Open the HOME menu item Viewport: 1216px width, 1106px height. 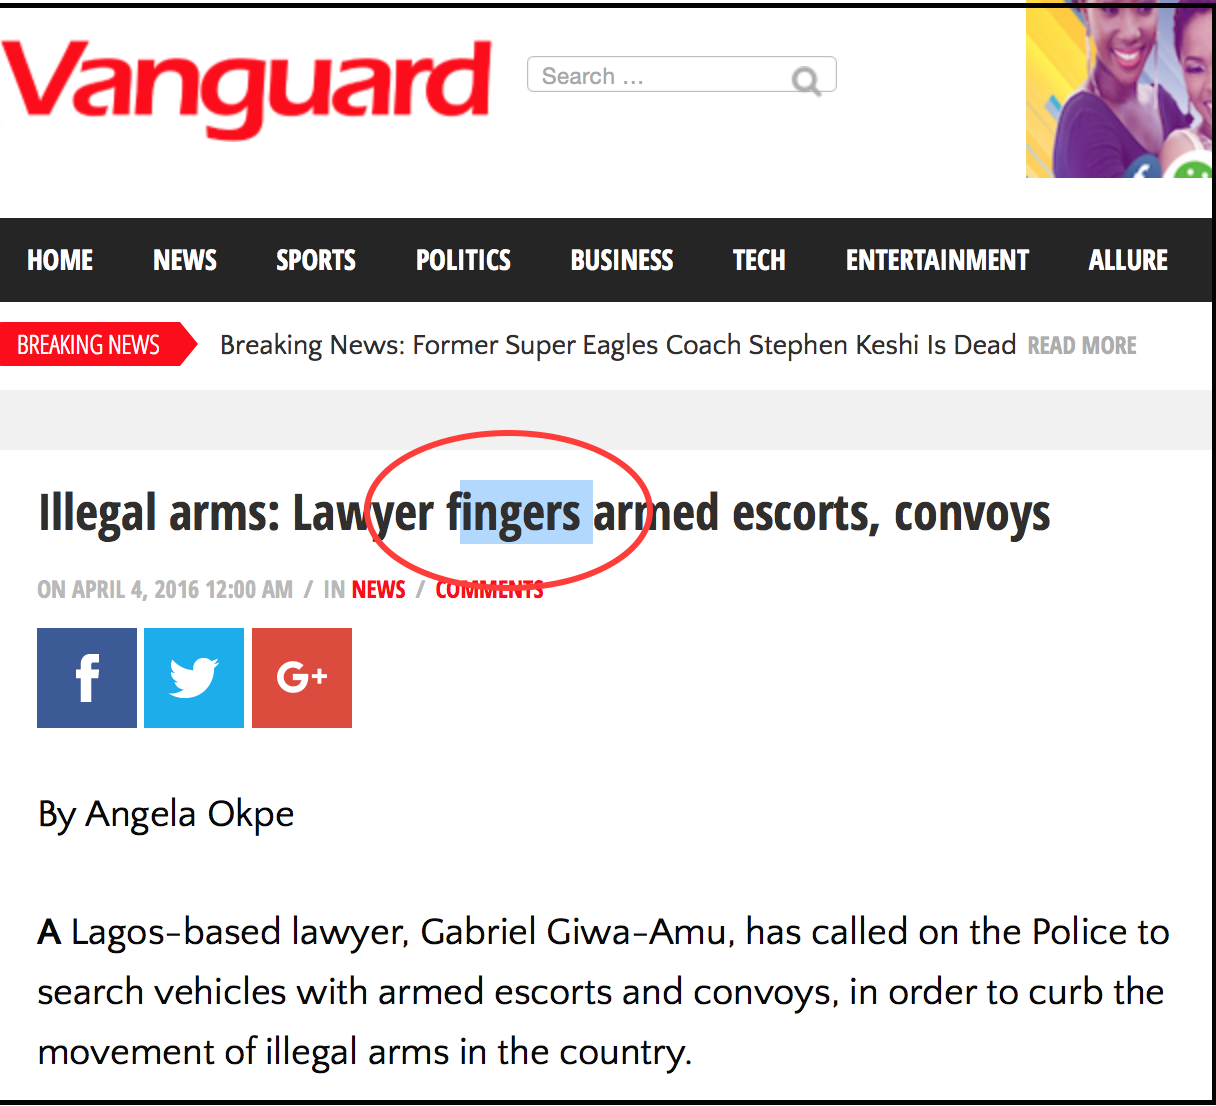(x=60, y=260)
